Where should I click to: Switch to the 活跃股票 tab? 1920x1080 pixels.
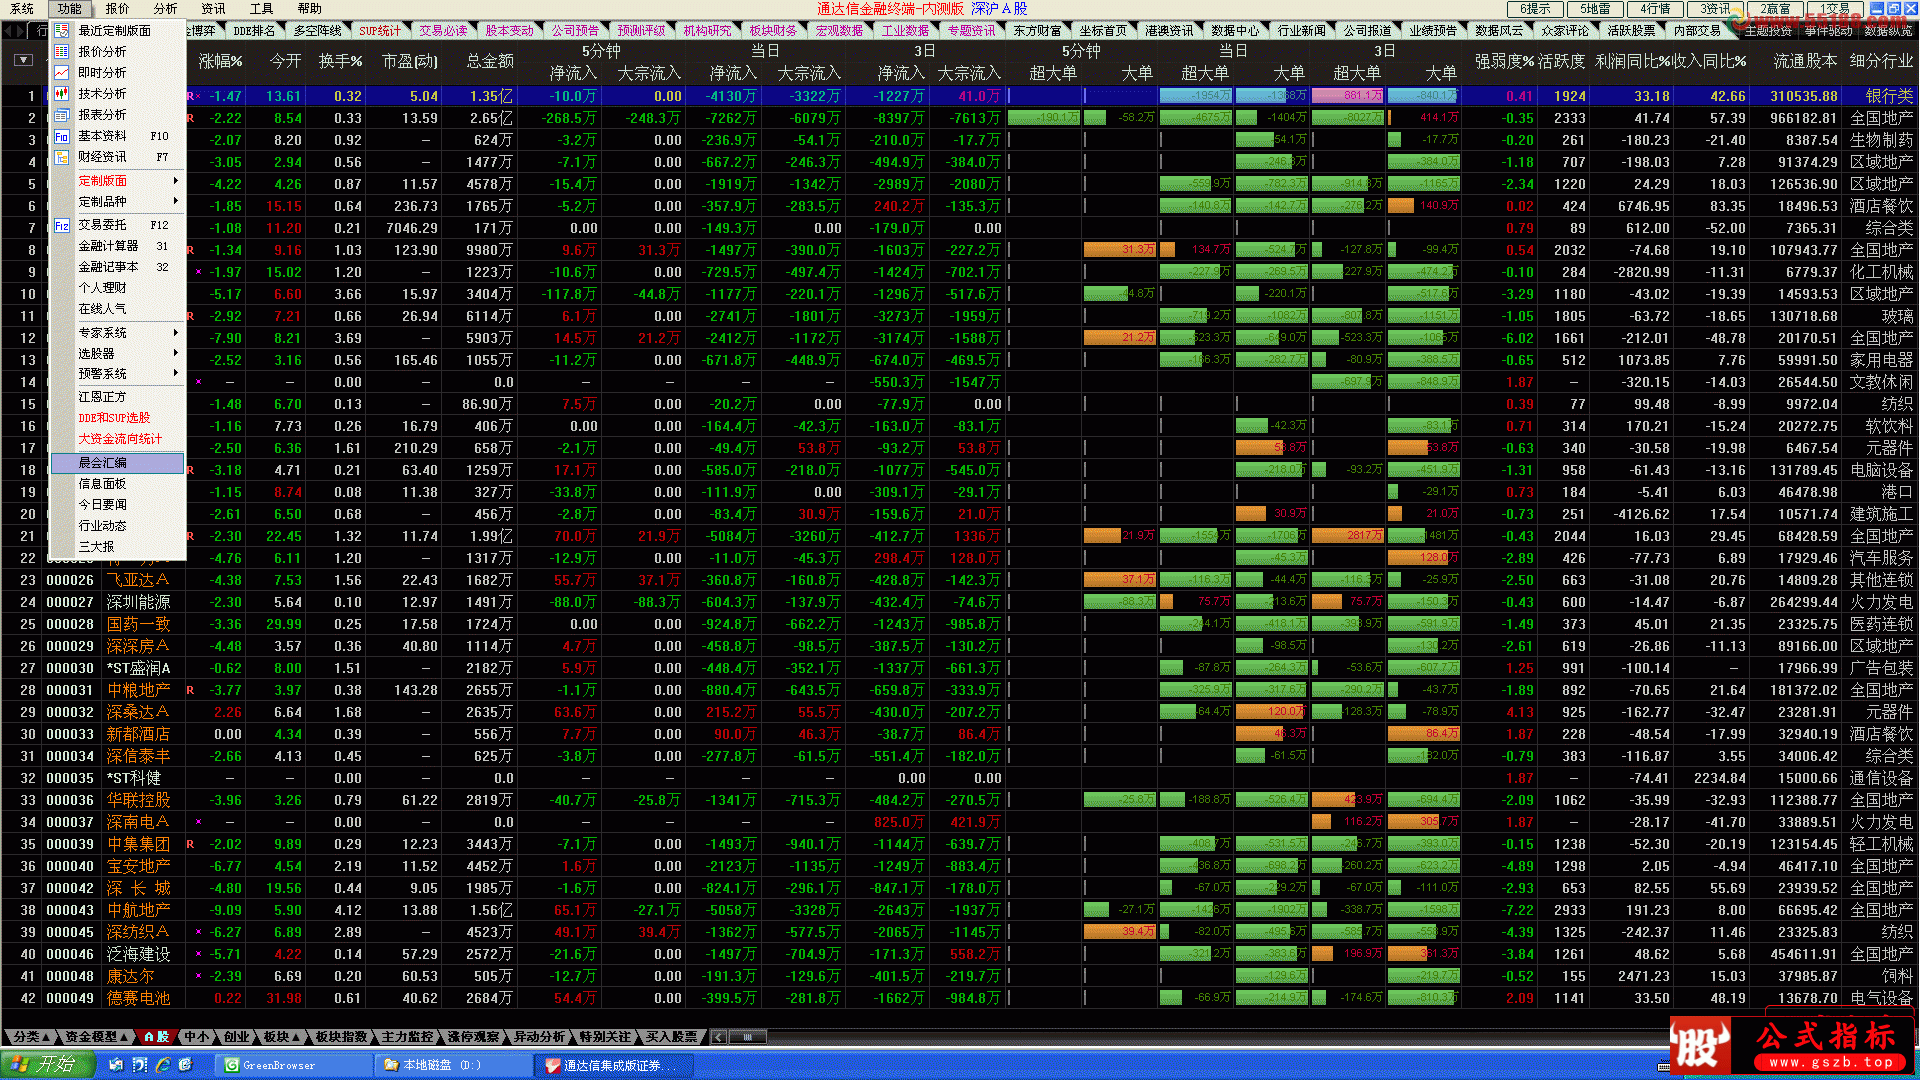(x=1631, y=31)
